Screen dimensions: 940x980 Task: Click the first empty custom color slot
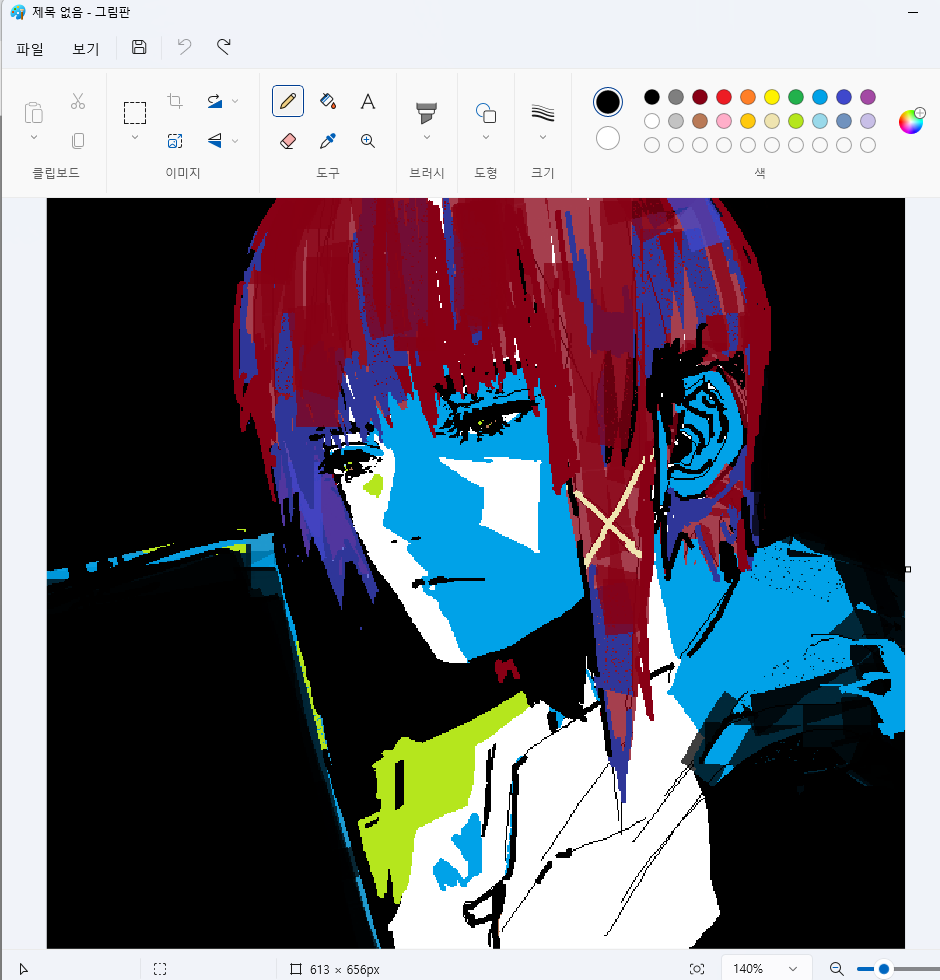click(x=651, y=145)
